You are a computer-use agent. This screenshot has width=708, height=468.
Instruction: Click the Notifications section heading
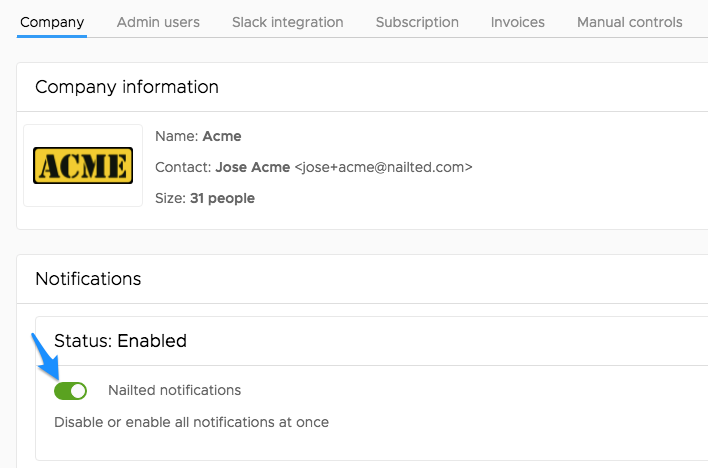88,279
